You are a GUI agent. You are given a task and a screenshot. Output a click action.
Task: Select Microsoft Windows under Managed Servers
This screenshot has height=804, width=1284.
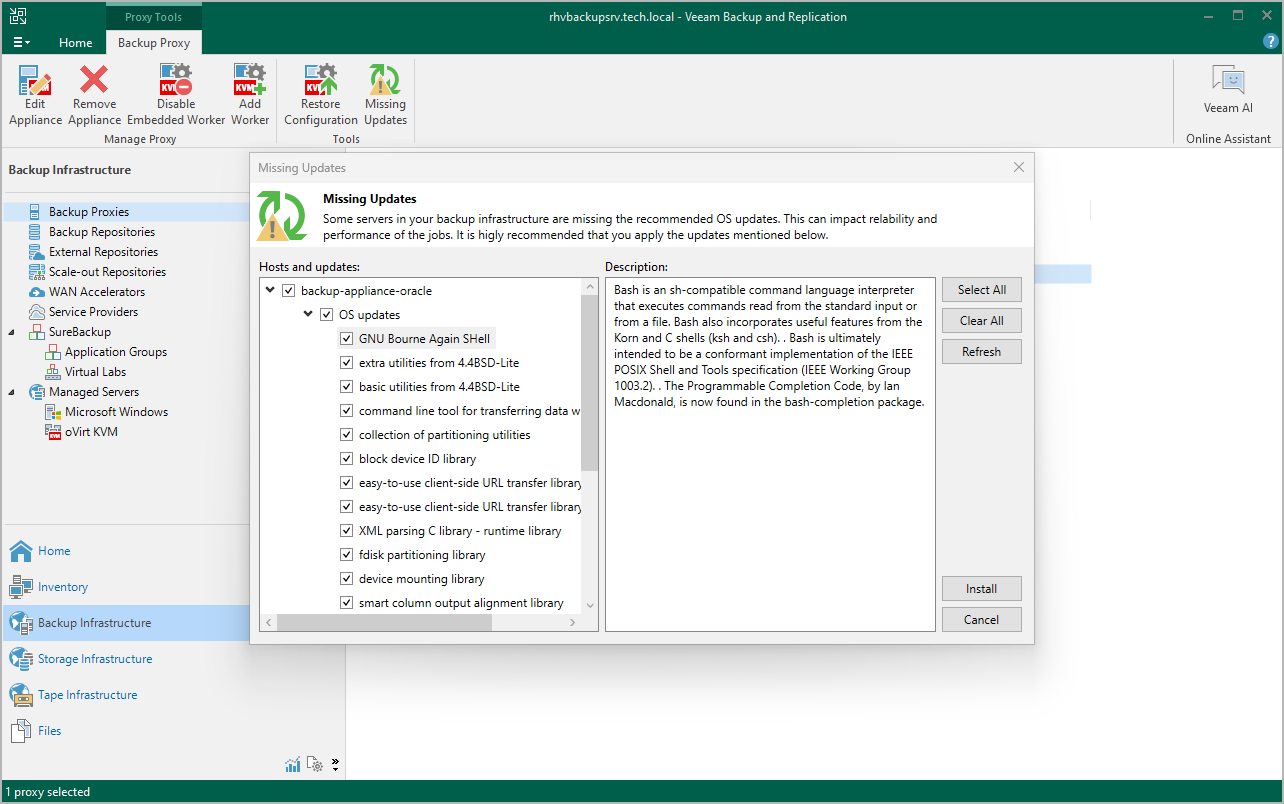tap(116, 412)
